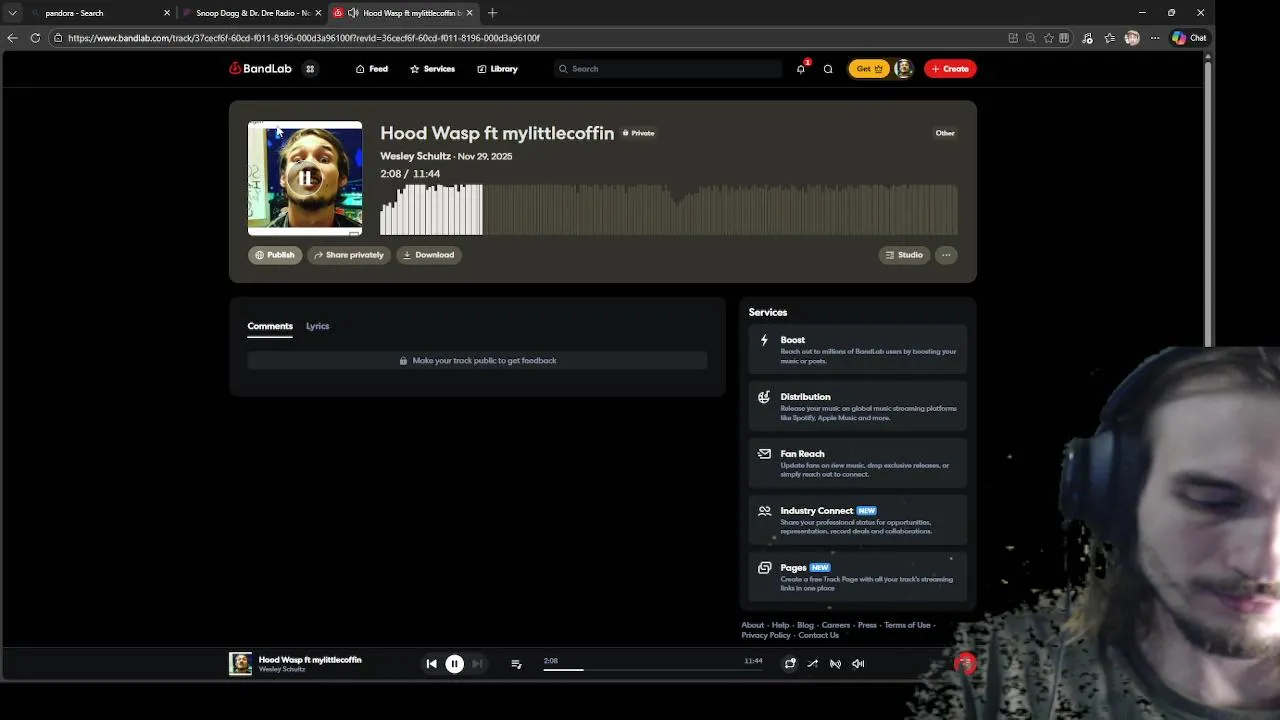The height and width of the screenshot is (720, 1280).
Task: Open Copilot Chat button
Action: point(1190,38)
